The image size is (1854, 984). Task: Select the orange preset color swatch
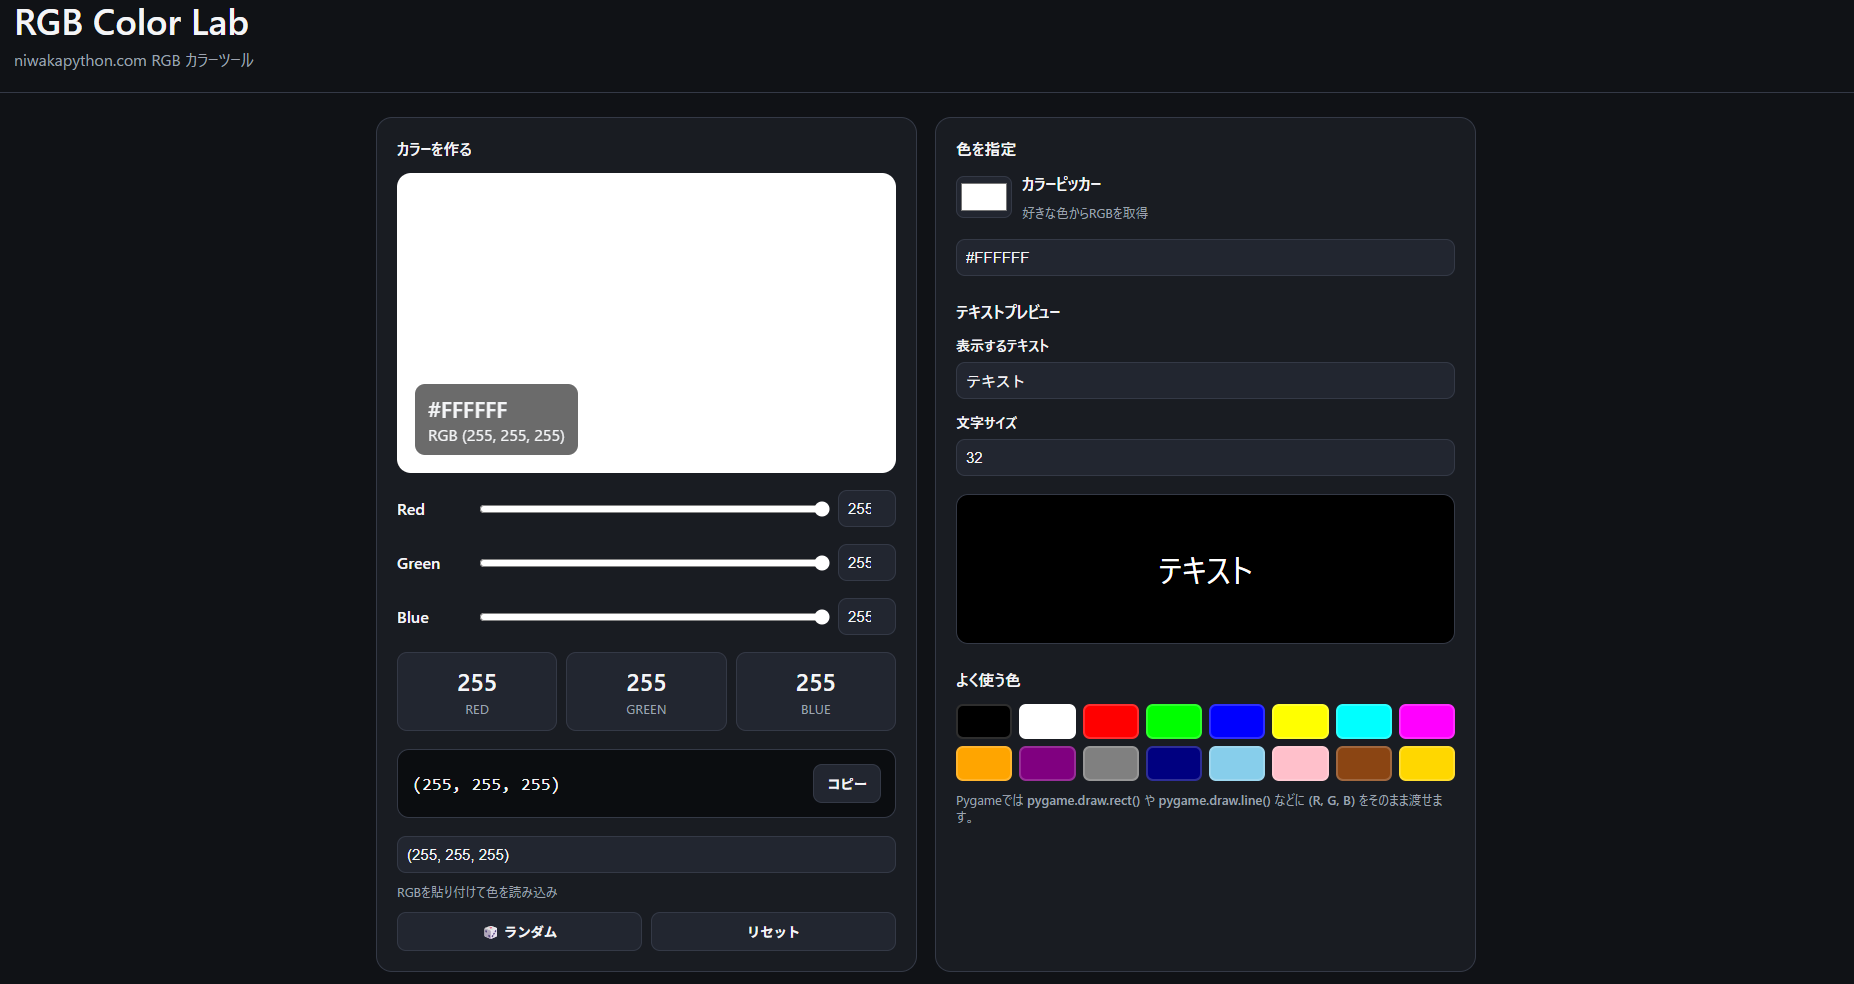coord(984,763)
